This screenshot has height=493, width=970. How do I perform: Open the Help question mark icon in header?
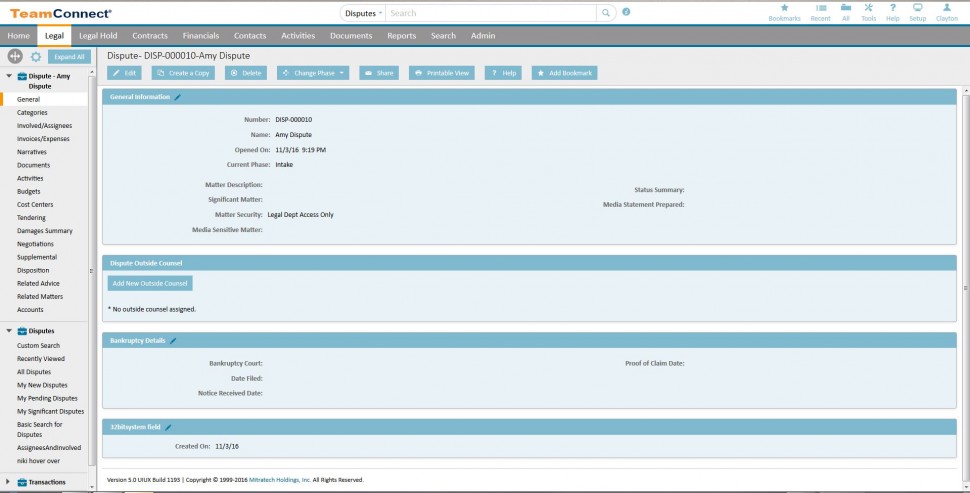(x=893, y=8)
